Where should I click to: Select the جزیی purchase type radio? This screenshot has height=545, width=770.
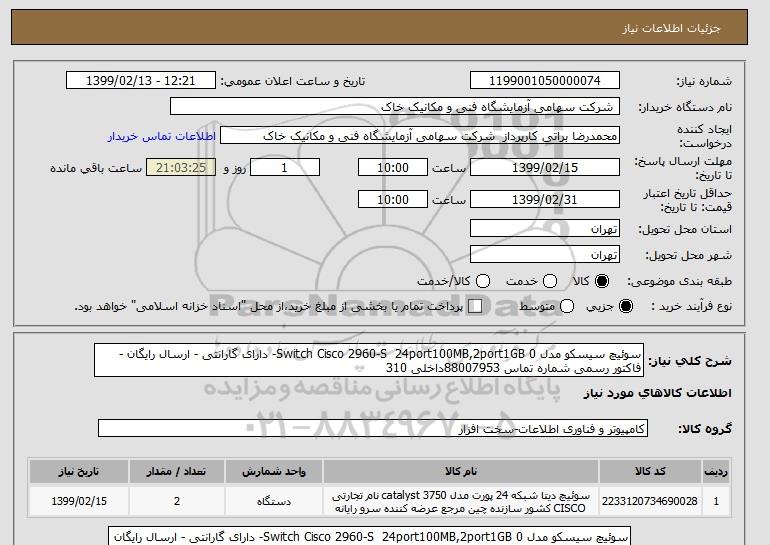pyautogui.click(x=626, y=306)
